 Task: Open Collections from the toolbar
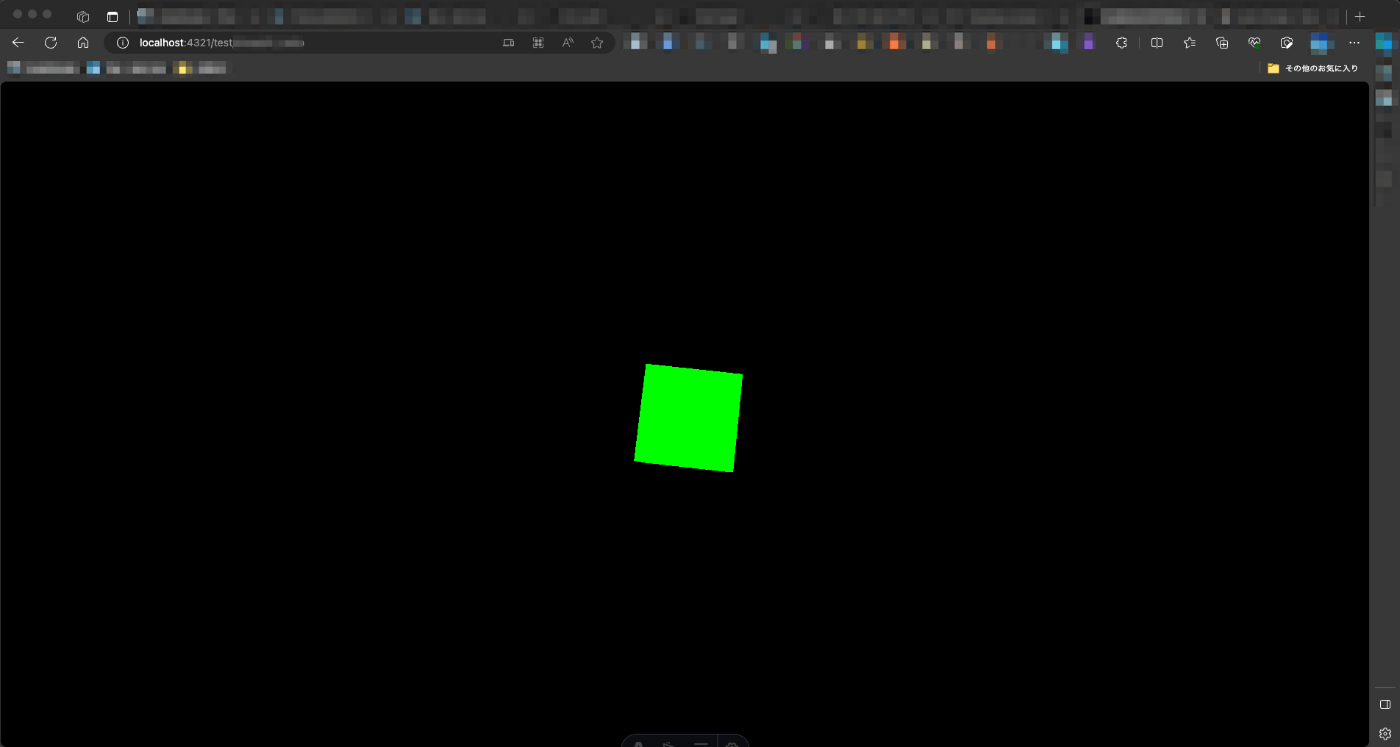(x=1222, y=43)
